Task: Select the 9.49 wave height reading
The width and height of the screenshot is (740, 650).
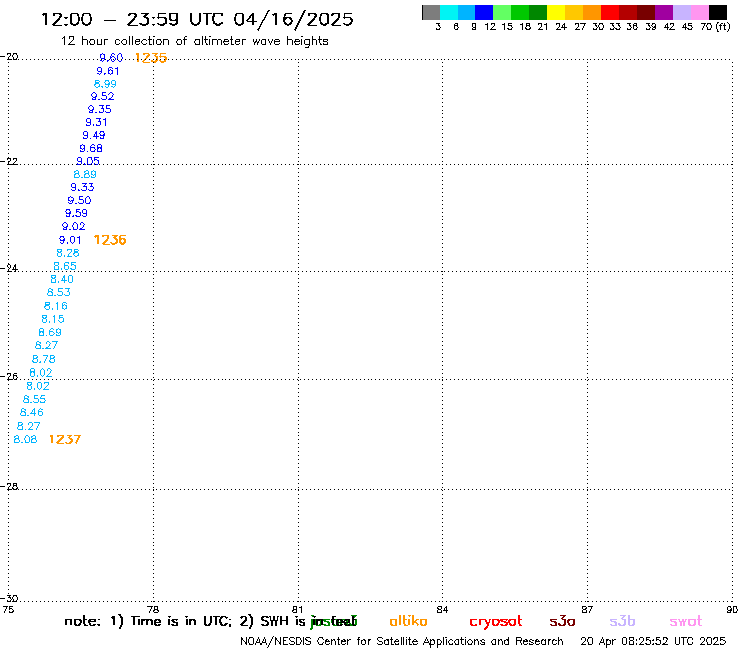Action: tap(94, 135)
